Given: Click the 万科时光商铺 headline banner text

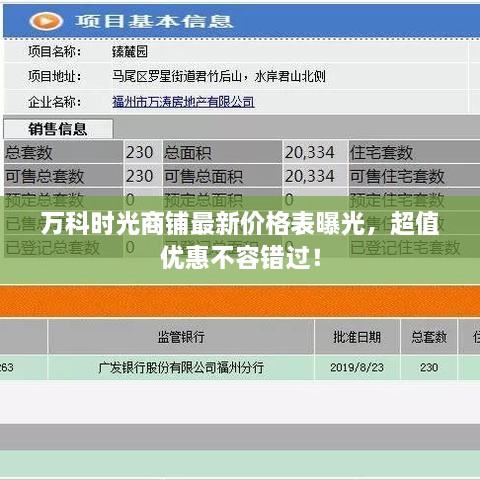Looking at the screenshot, I should pyautogui.click(x=240, y=240).
